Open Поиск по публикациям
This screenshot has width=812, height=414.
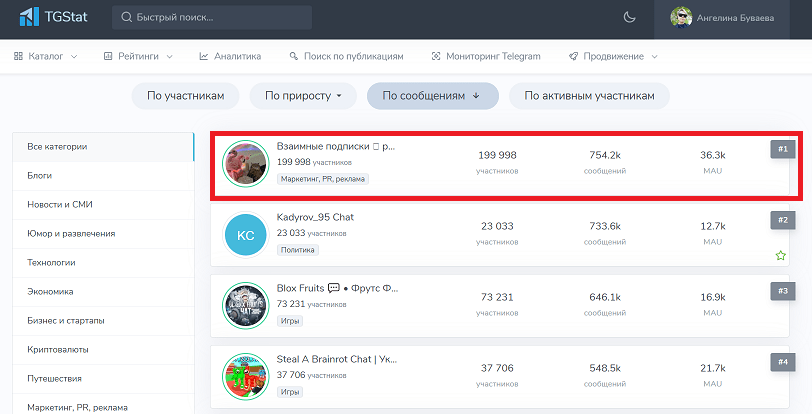(346, 57)
